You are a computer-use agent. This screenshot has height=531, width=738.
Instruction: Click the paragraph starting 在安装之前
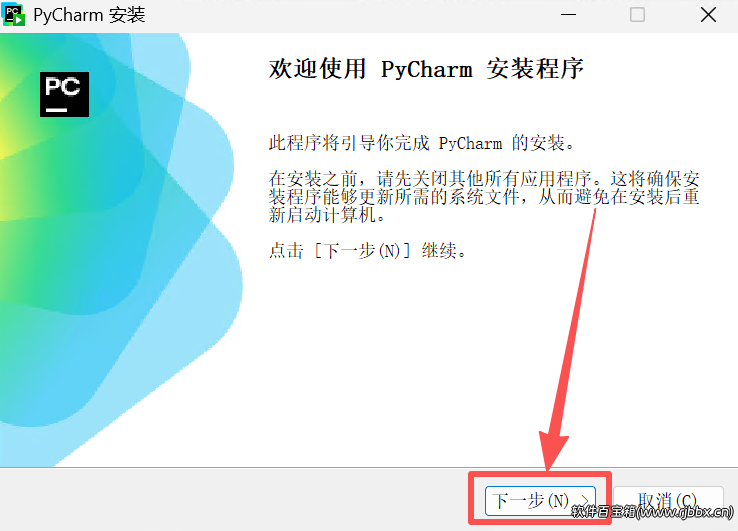[x=484, y=197]
